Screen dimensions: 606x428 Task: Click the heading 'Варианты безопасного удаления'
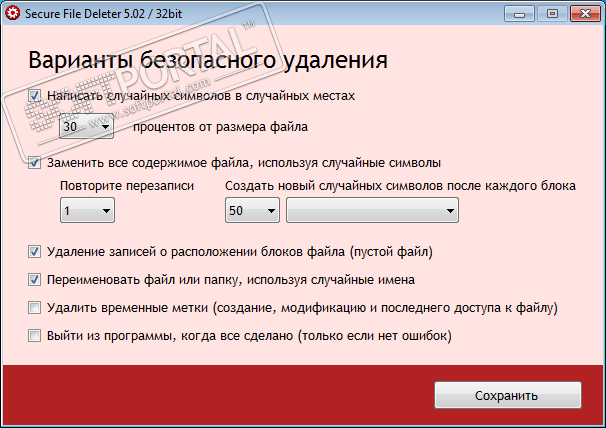(x=208, y=60)
